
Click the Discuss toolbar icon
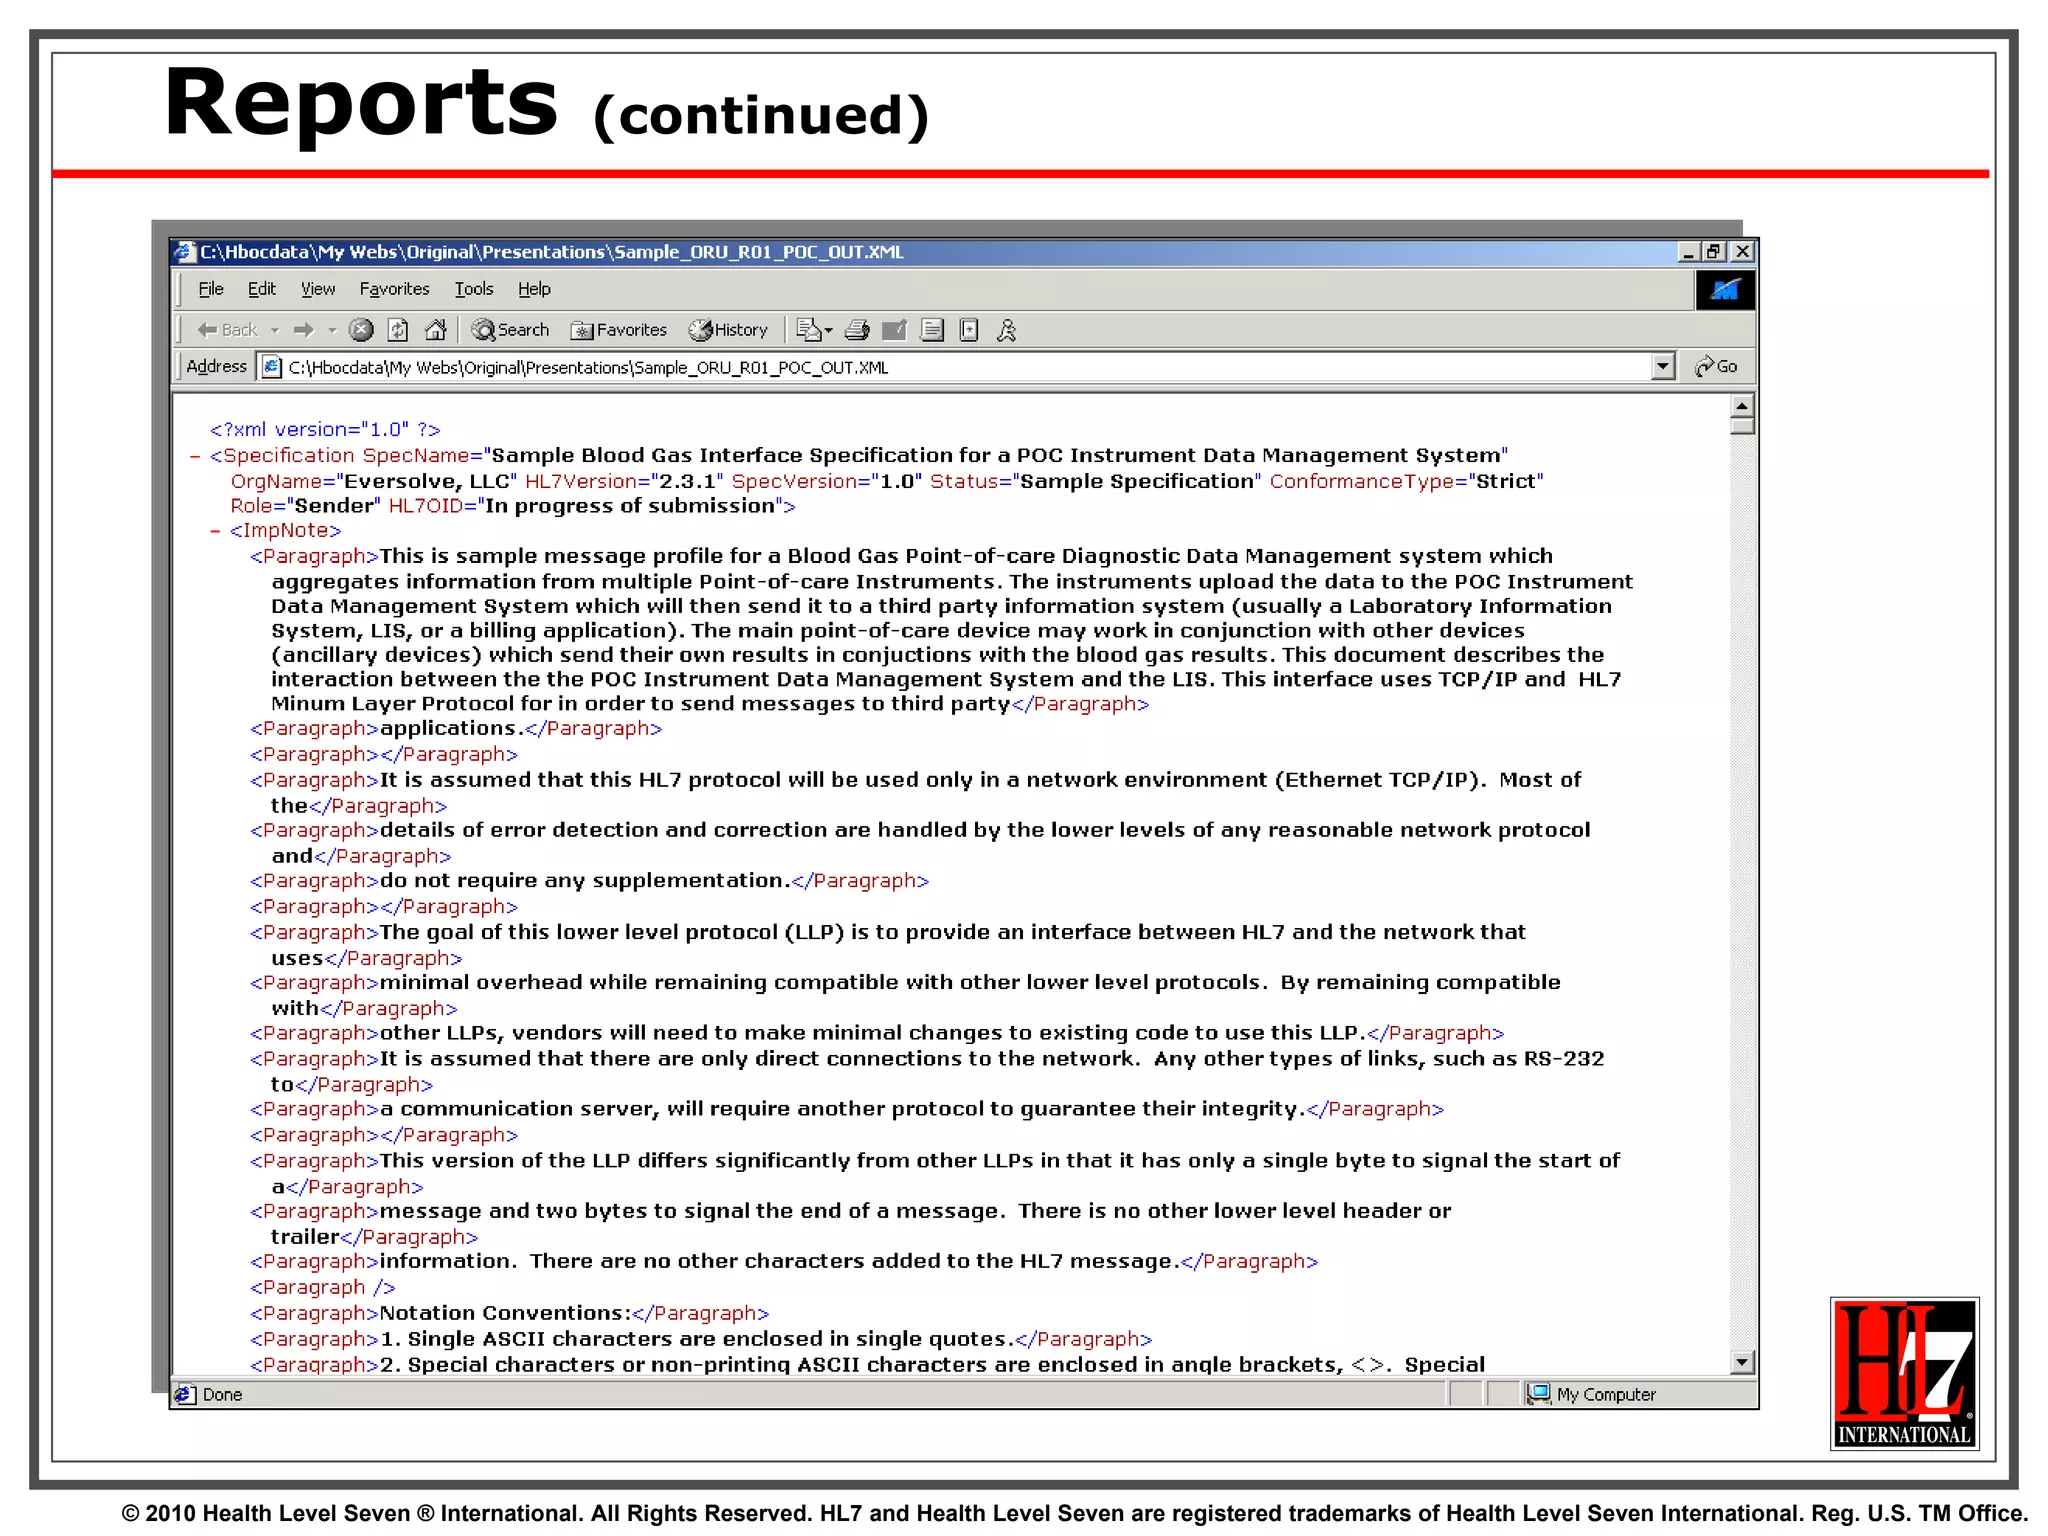[x=932, y=329]
